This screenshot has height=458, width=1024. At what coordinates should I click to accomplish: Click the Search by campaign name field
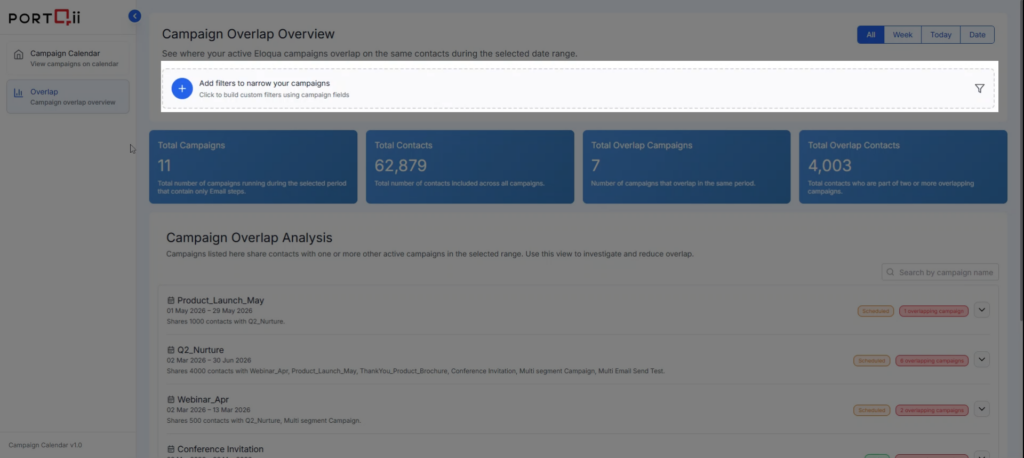point(945,272)
